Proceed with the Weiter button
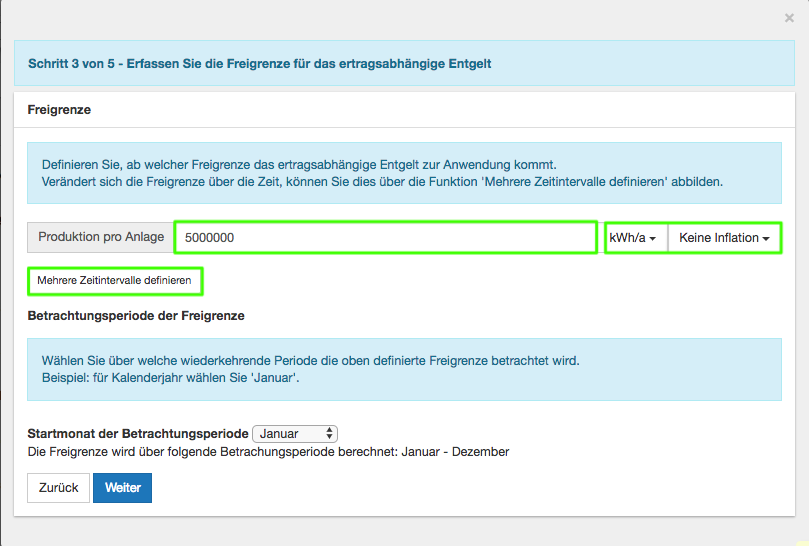809x546 pixels. (122, 488)
